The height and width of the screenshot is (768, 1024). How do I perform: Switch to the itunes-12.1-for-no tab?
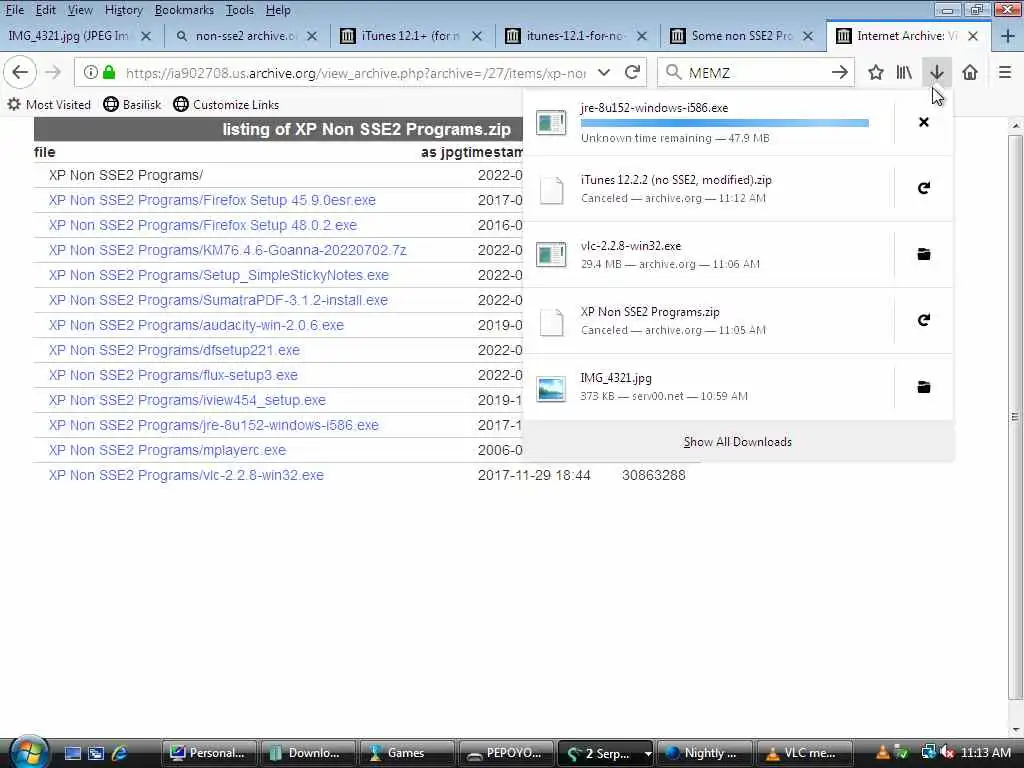tap(577, 36)
